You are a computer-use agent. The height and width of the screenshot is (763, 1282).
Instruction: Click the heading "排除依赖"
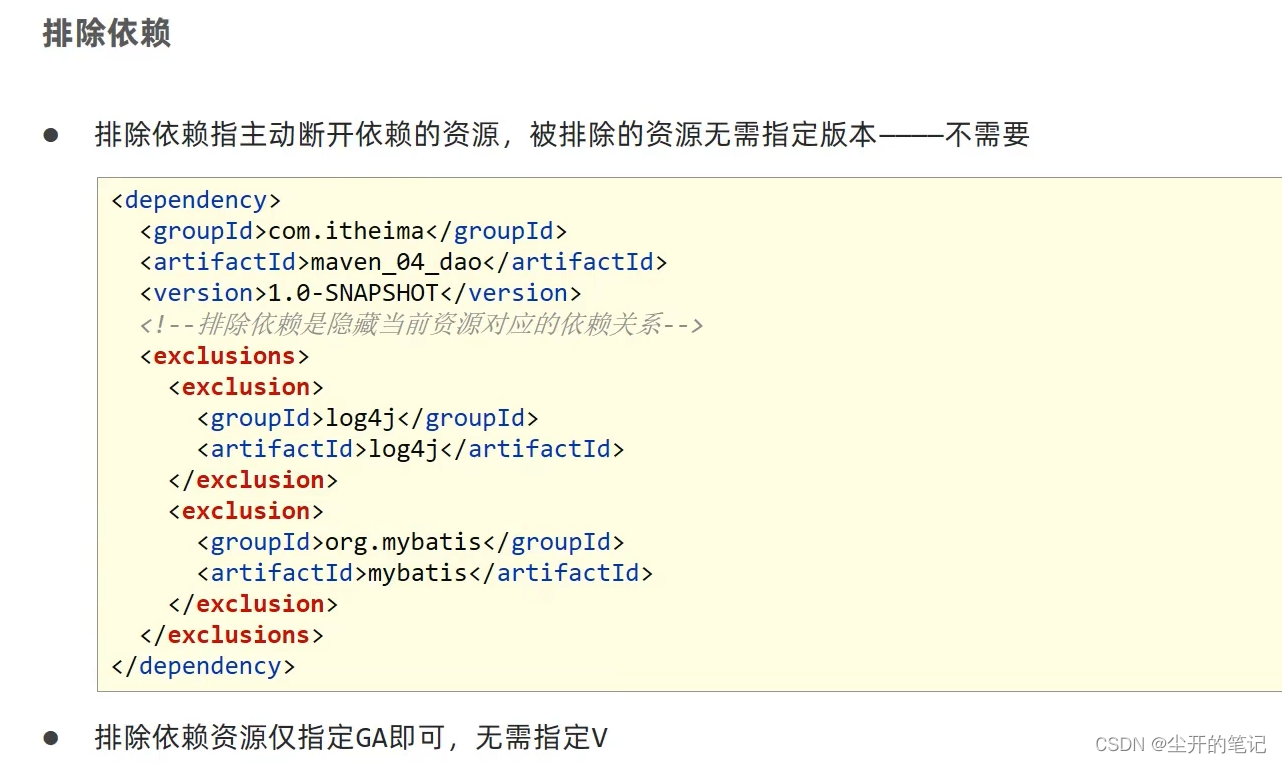point(107,32)
